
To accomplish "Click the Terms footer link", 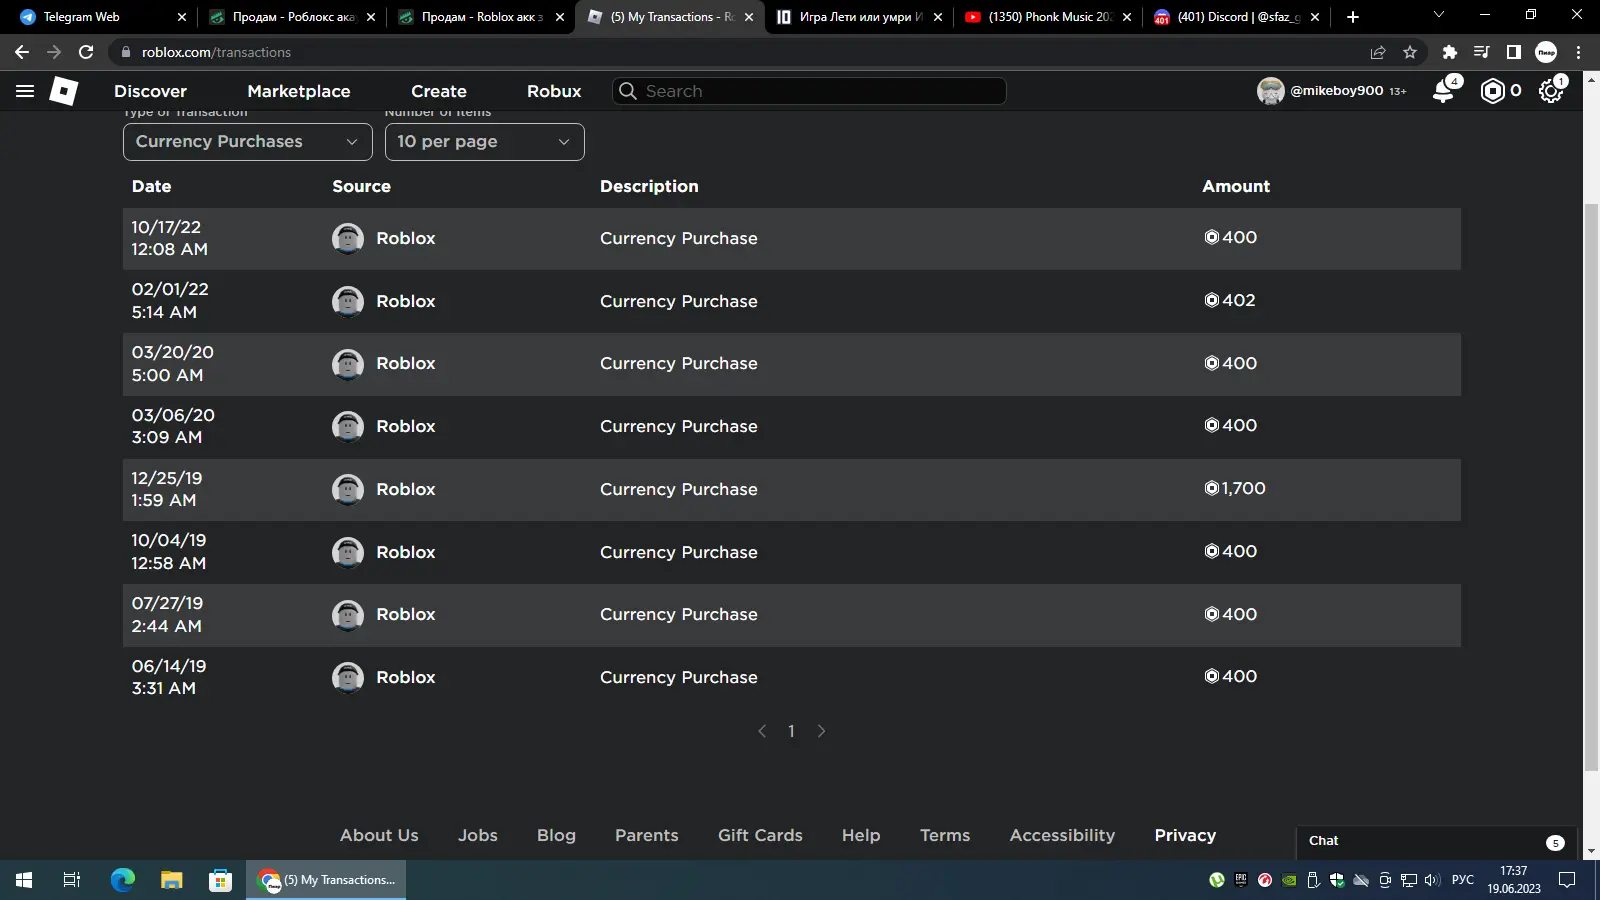I will 945,835.
